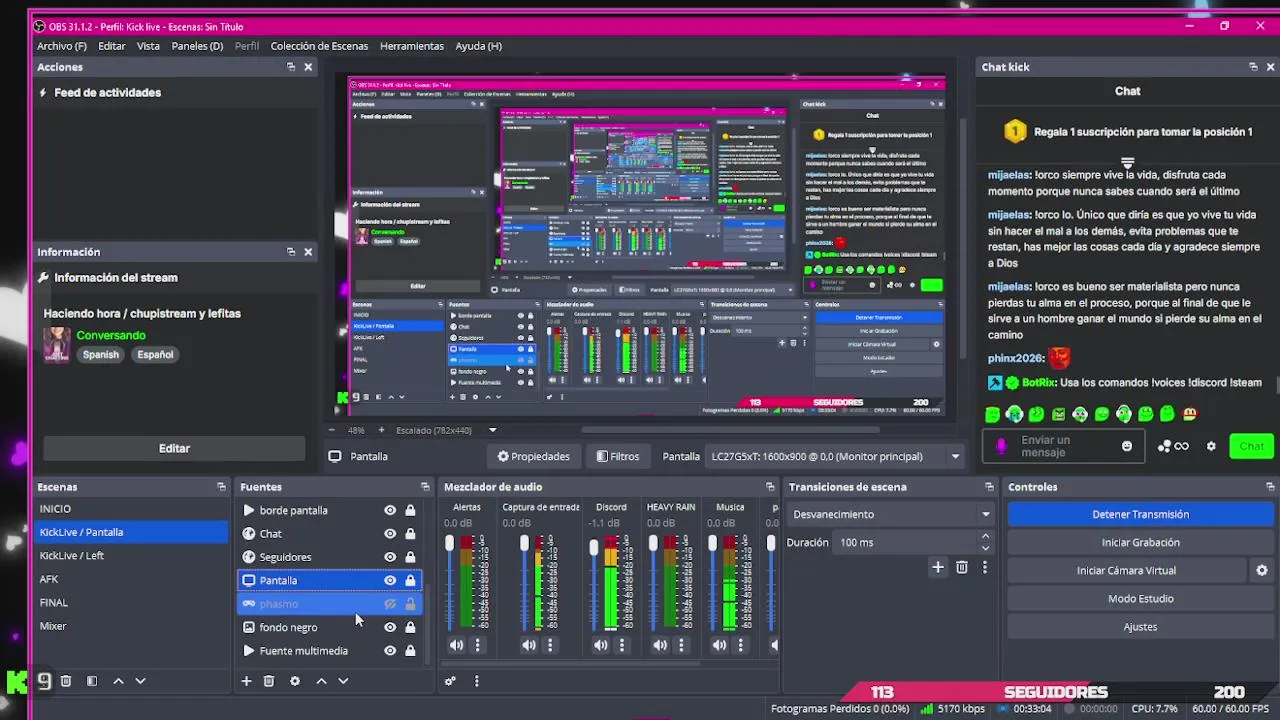Open scene filters icon in Escenas toolbar

tap(92, 681)
